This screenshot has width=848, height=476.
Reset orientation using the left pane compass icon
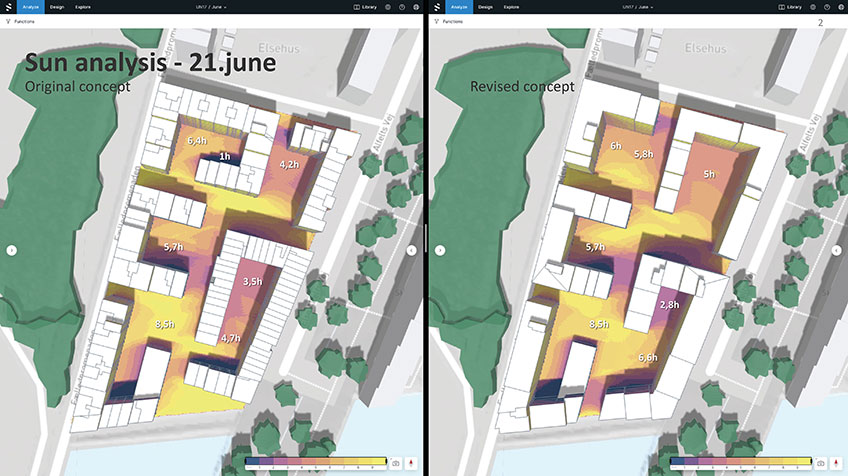(412, 464)
